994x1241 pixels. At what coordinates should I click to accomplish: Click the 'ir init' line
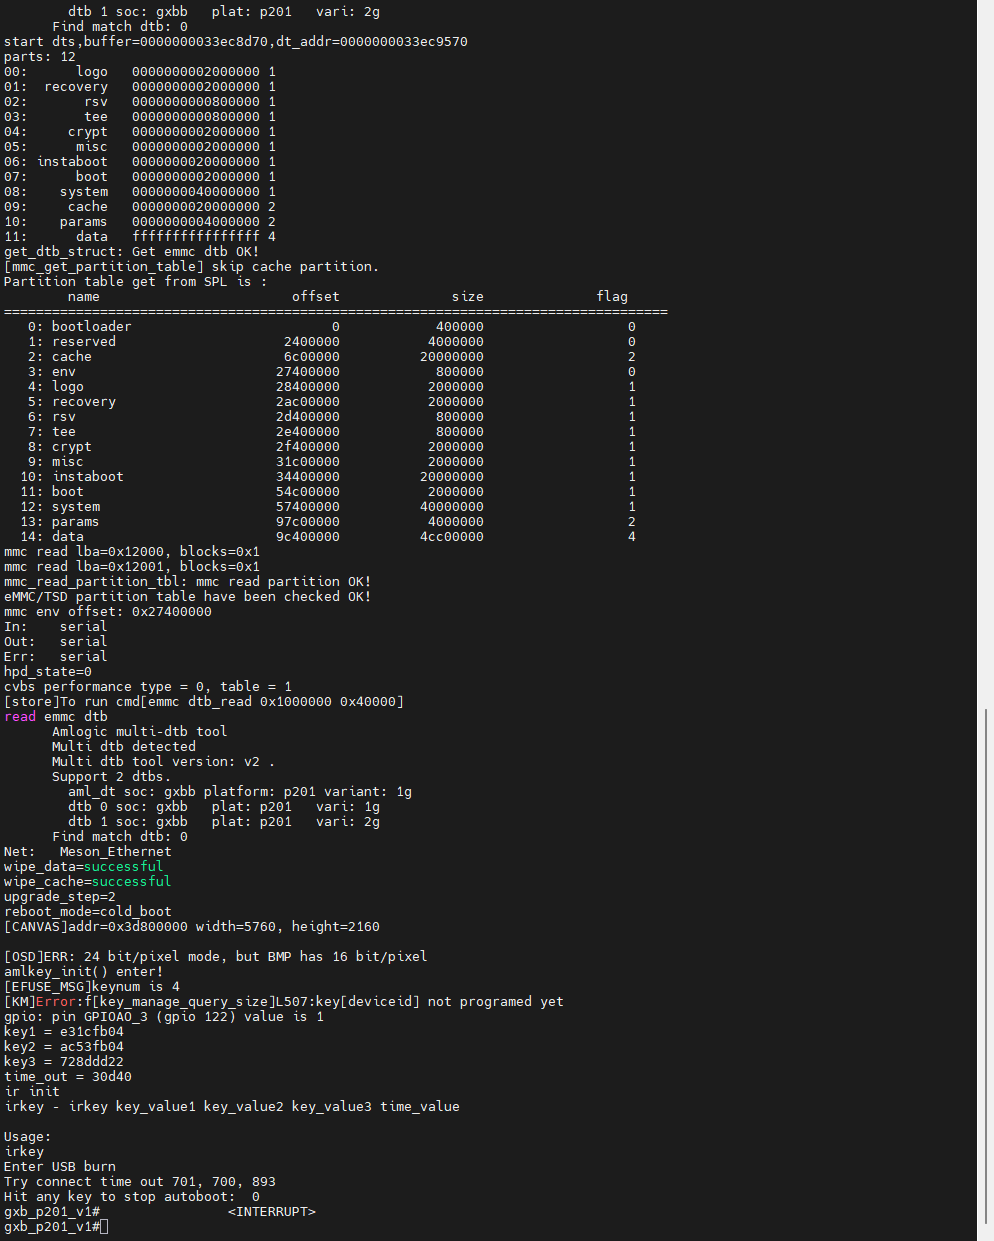pos(32,1092)
